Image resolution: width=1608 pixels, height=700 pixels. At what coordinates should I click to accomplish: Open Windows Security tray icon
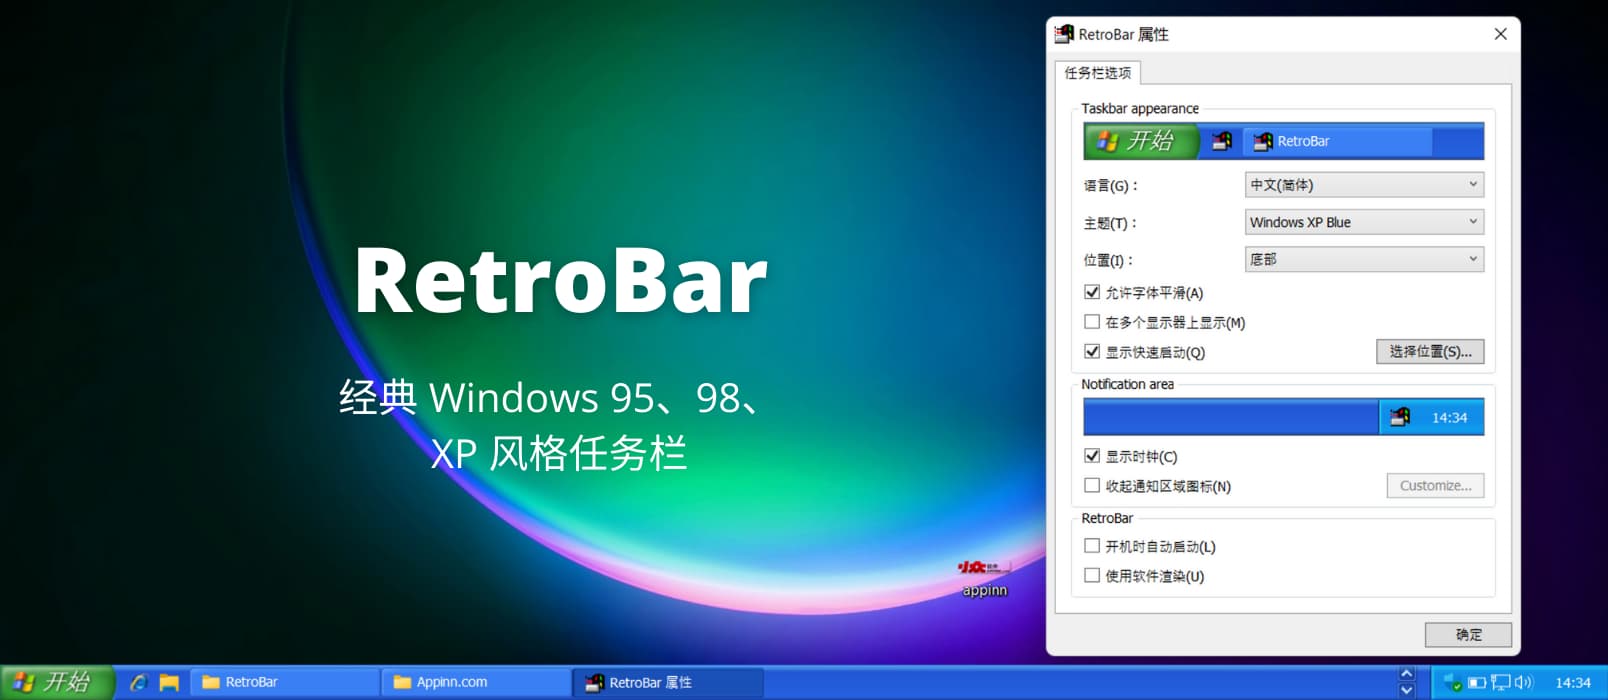click(x=1452, y=682)
